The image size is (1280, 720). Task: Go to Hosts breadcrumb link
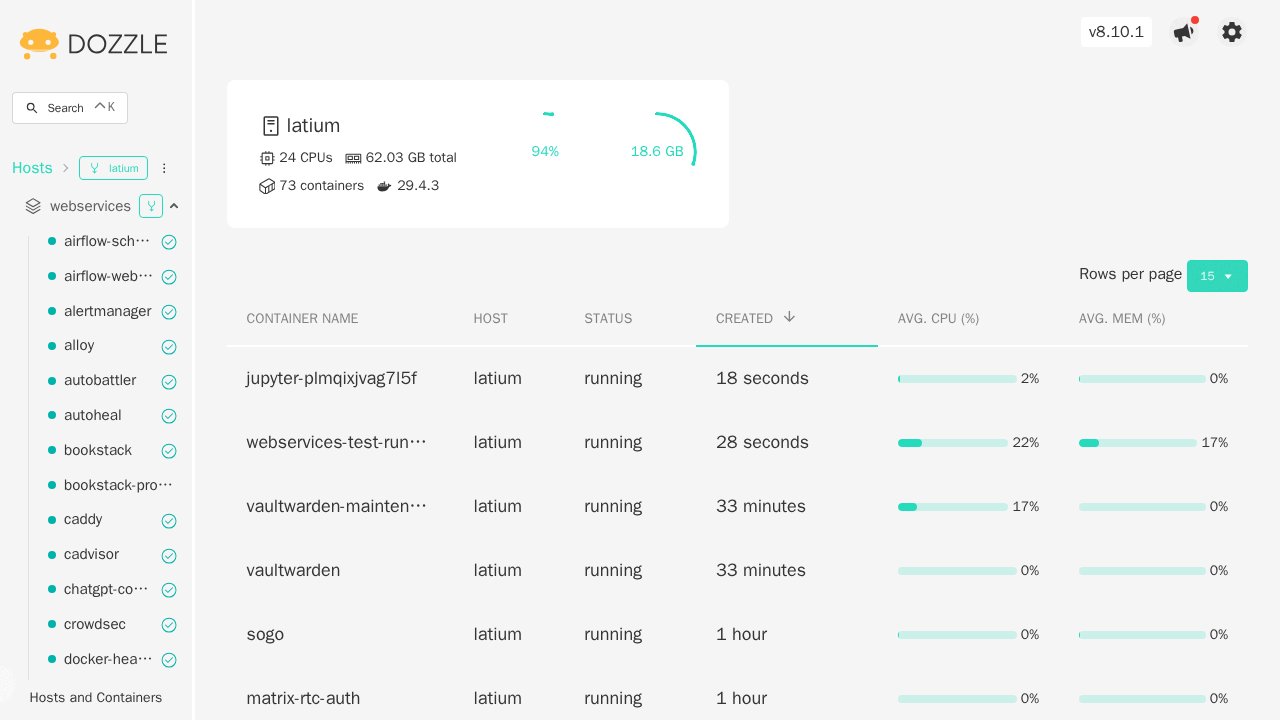tap(32, 168)
